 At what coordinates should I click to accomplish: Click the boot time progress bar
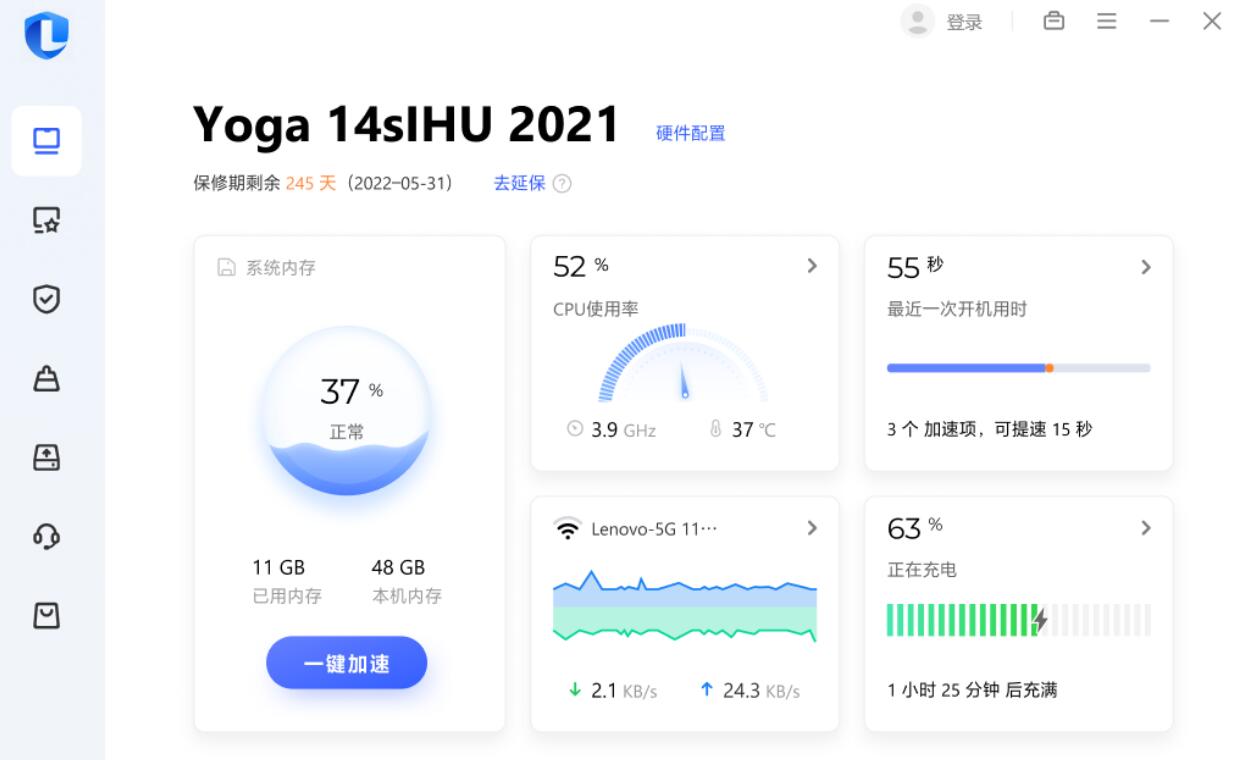tap(1018, 368)
